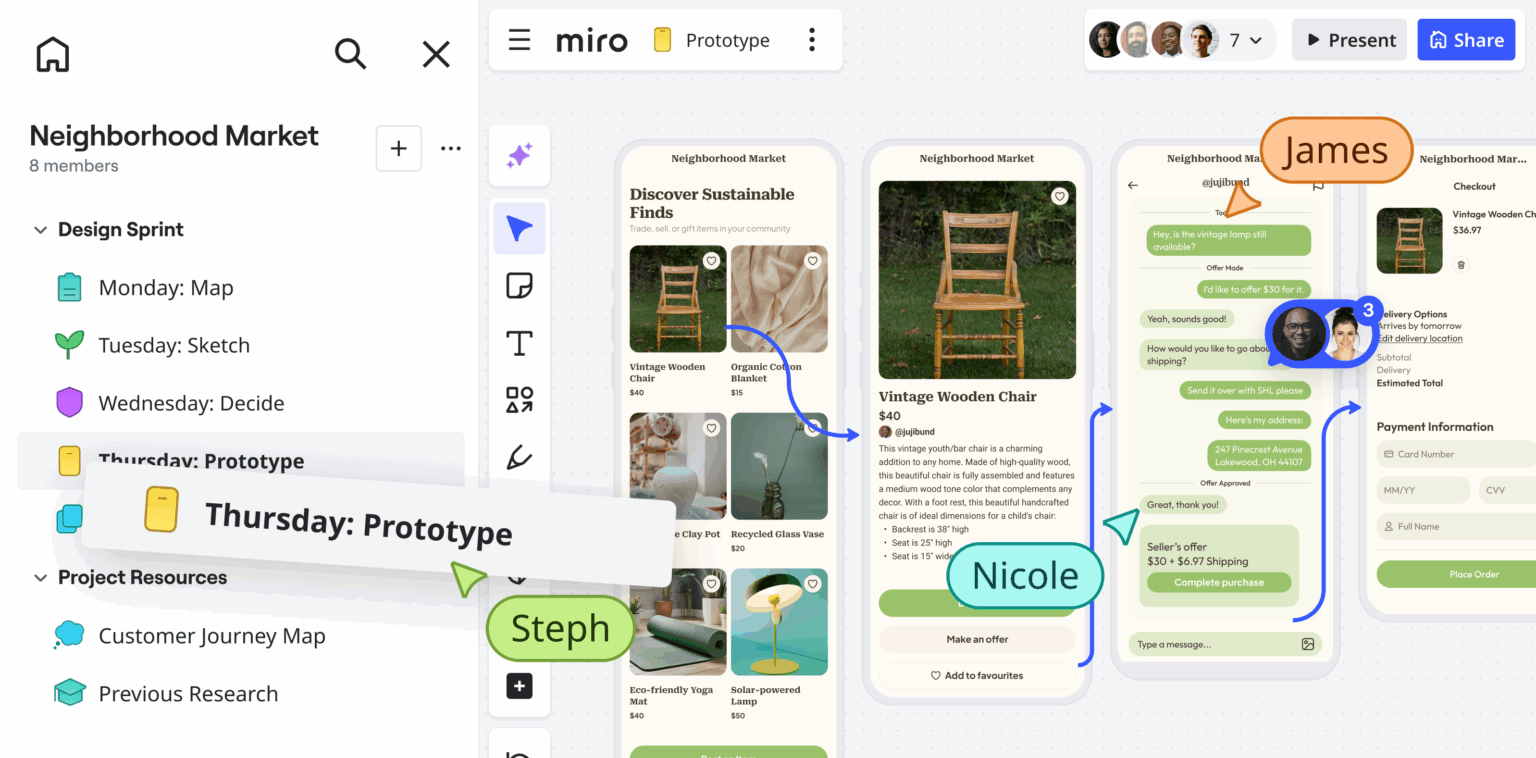Collapse the Project Resources section
Screen dimensions: 1536x758
[x=40, y=577]
